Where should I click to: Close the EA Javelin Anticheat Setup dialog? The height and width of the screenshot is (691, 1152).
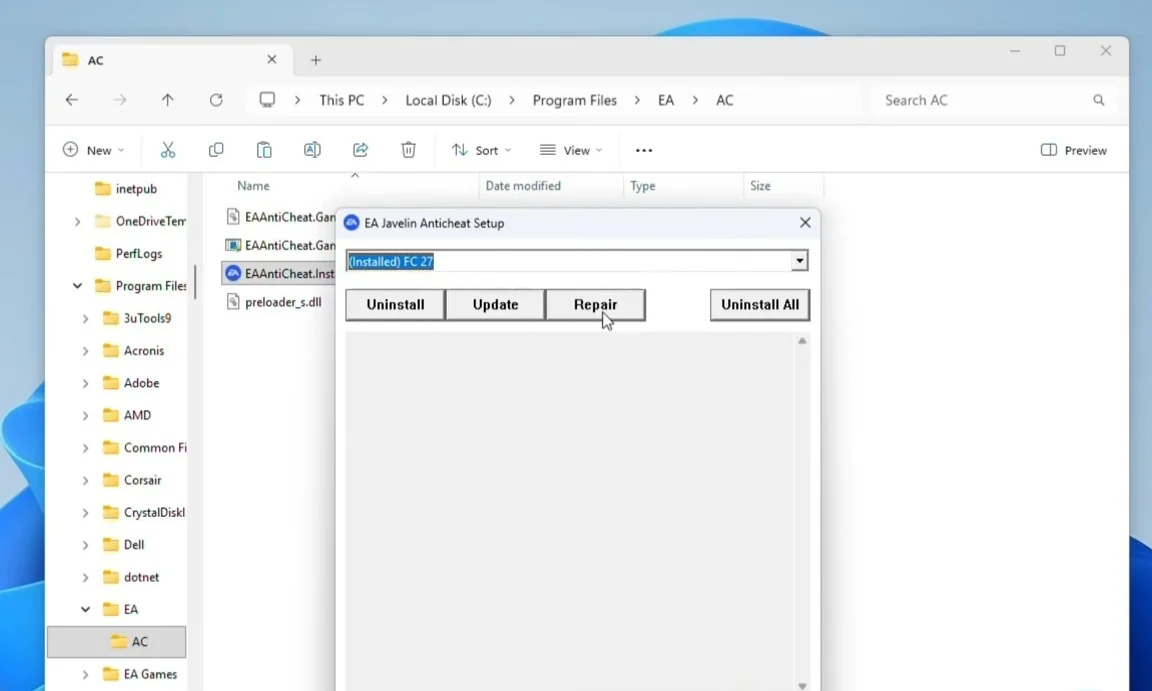tap(805, 223)
